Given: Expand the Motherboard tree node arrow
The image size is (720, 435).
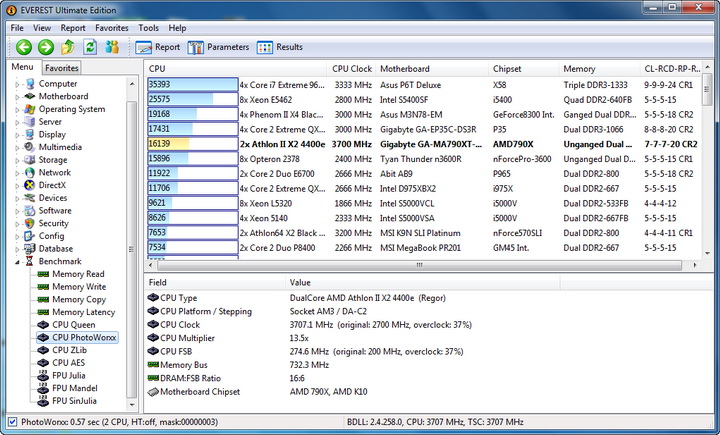Looking at the screenshot, I should click(x=17, y=97).
